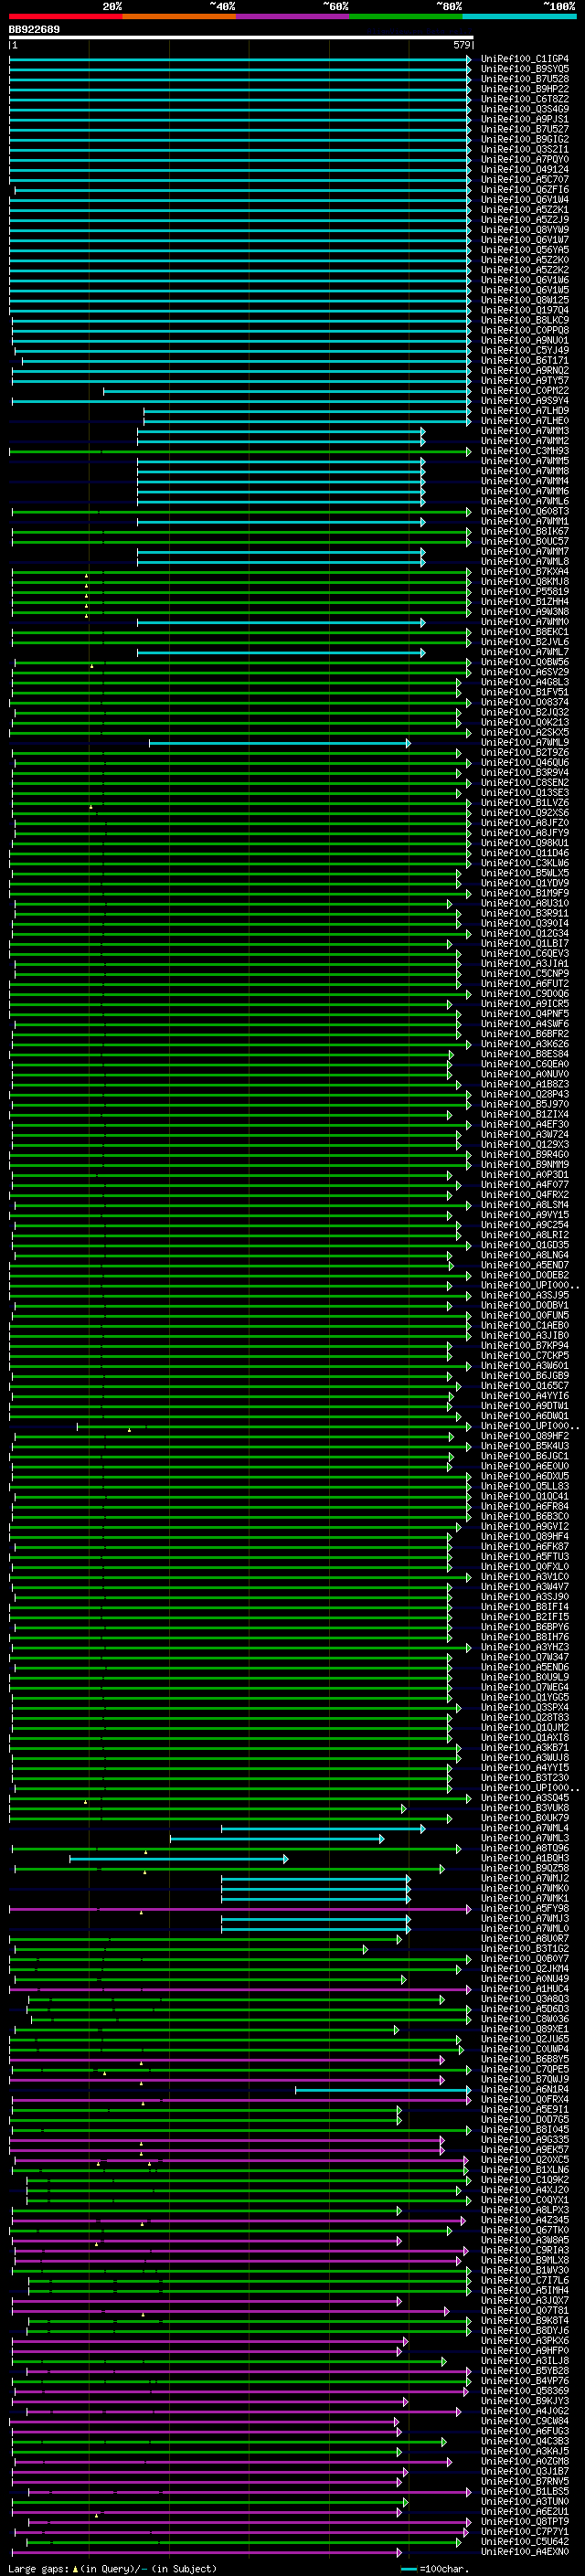
Task: Click the cyan ~100% identity legend segment
Action: click(x=519, y=17)
